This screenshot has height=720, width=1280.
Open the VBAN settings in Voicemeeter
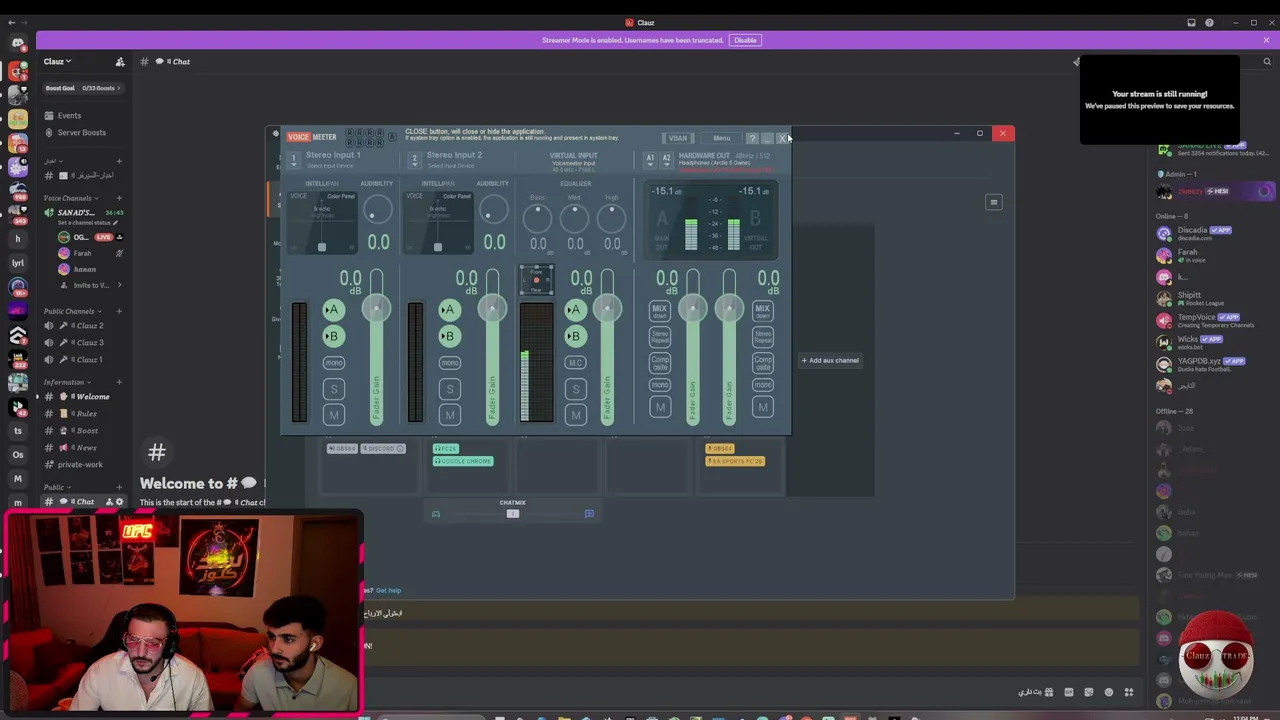(678, 138)
